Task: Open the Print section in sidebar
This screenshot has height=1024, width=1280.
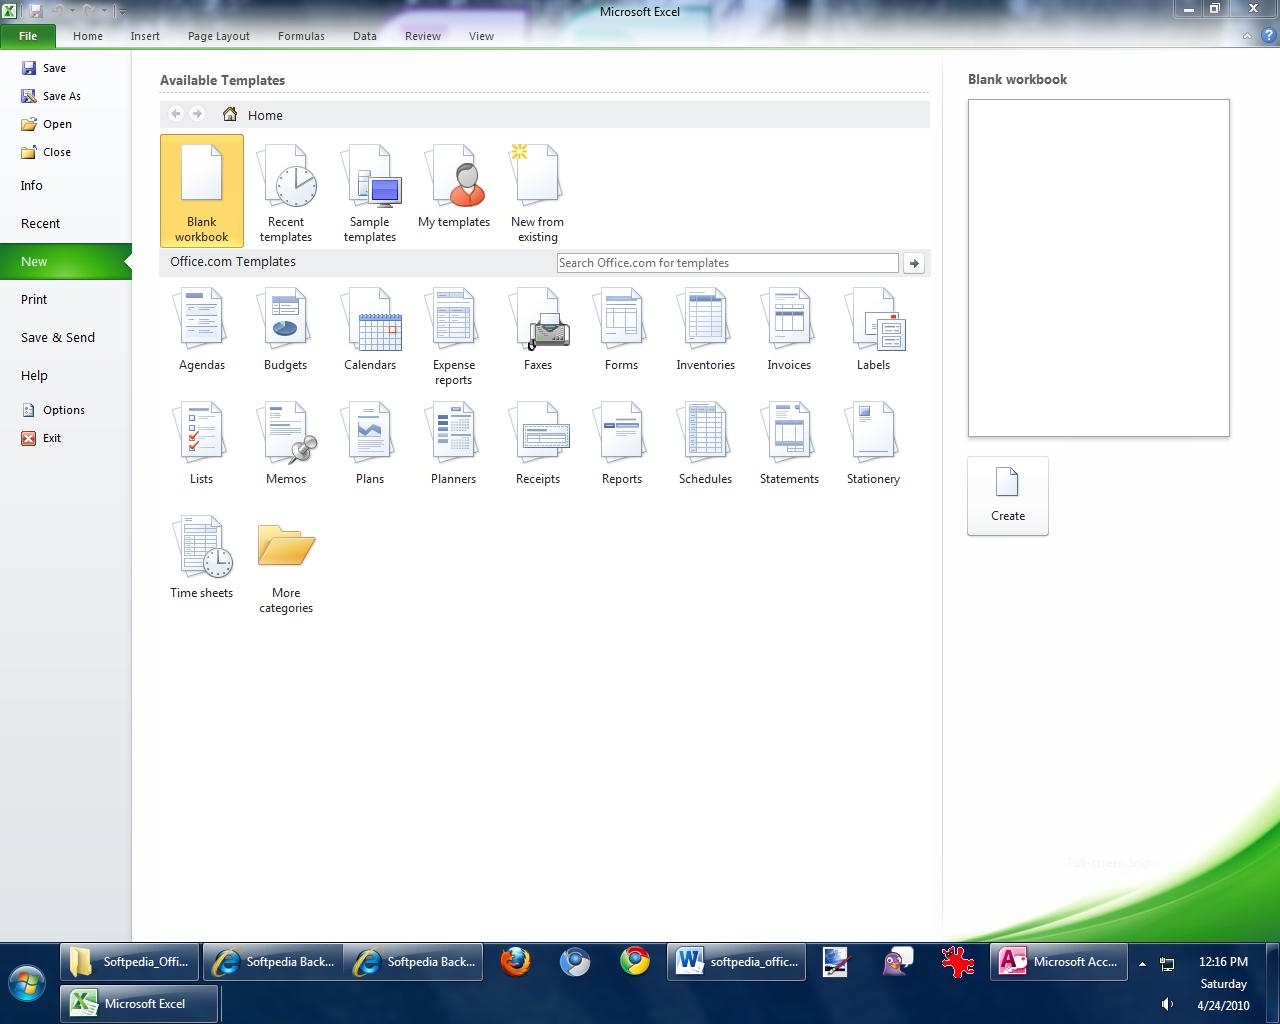Action: 34,300
